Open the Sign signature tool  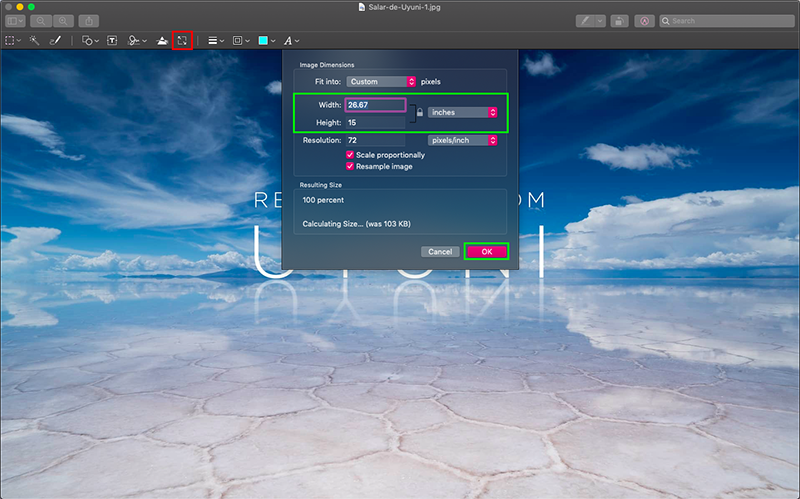(134, 40)
